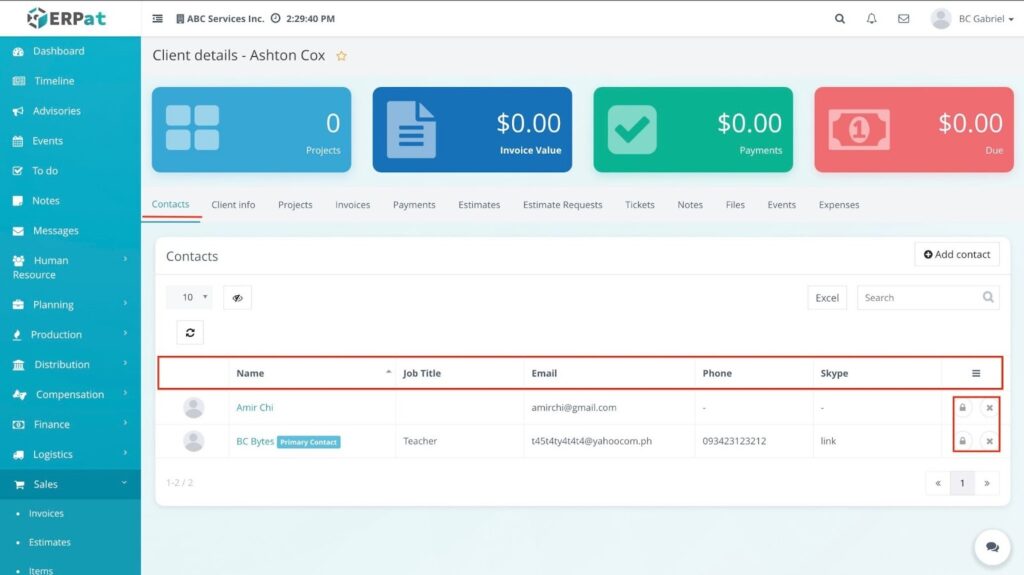Open the notifications bell icon

[872, 19]
